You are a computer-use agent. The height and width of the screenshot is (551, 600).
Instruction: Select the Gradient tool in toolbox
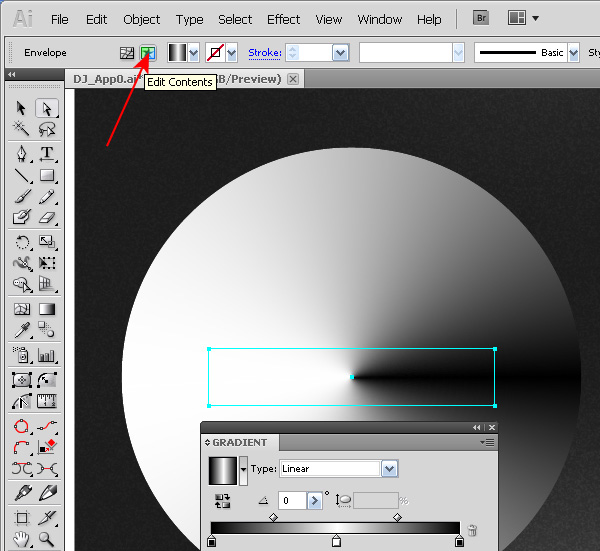pyautogui.click(x=47, y=309)
